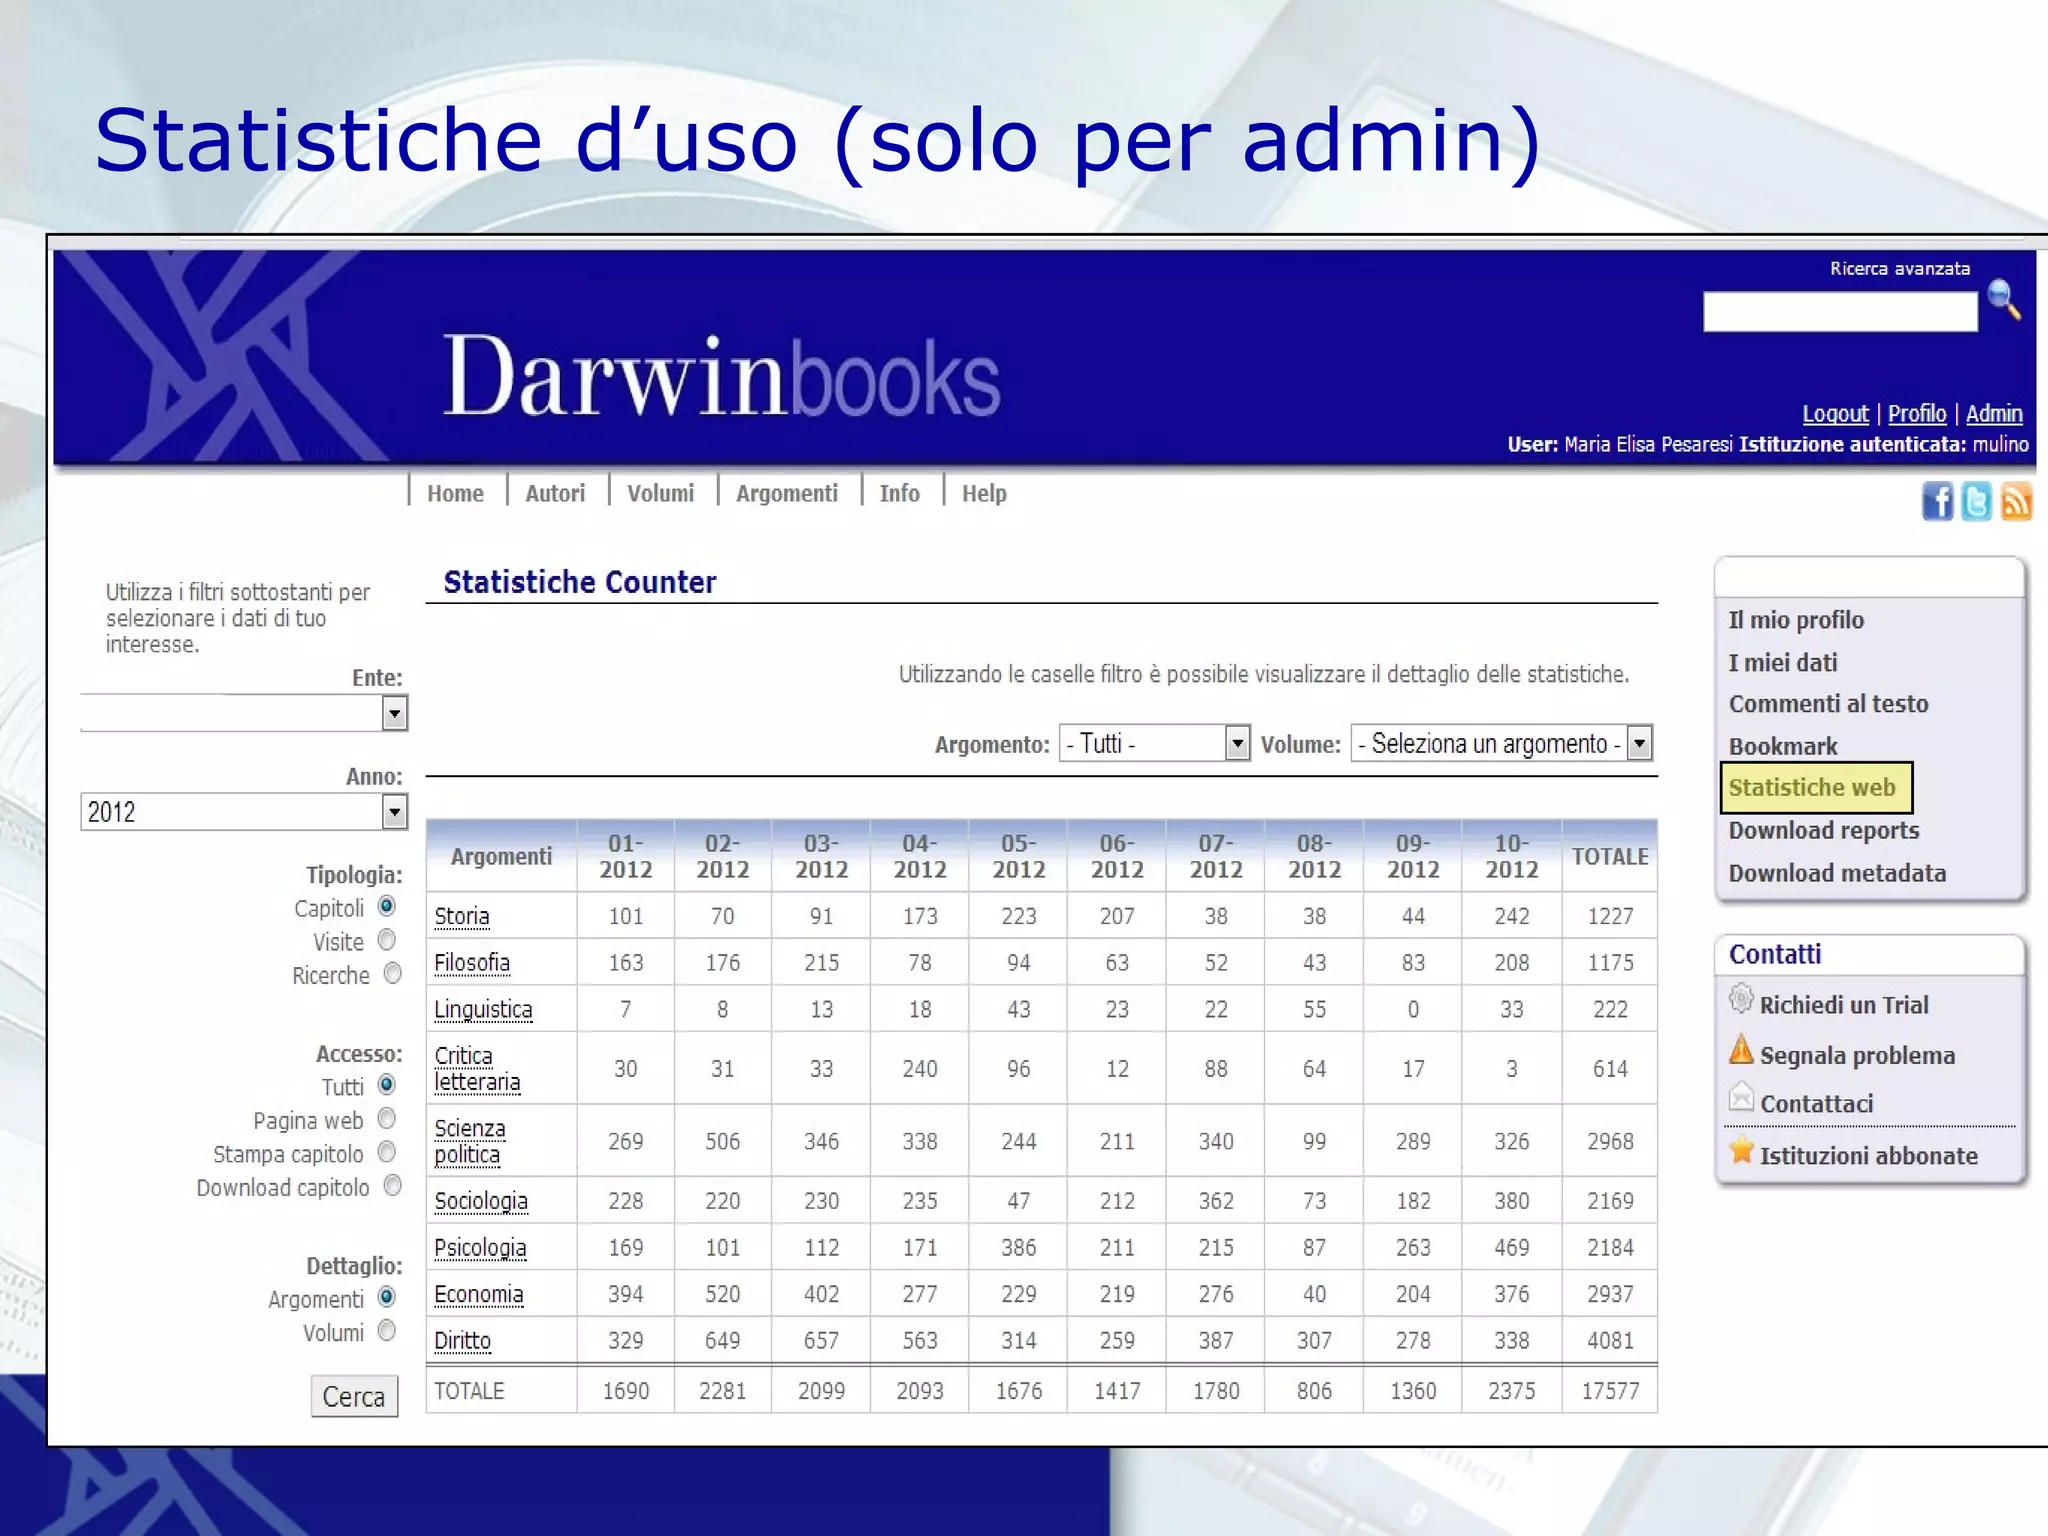
Task: Open the Psicologia subject link
Action: click(x=480, y=1248)
